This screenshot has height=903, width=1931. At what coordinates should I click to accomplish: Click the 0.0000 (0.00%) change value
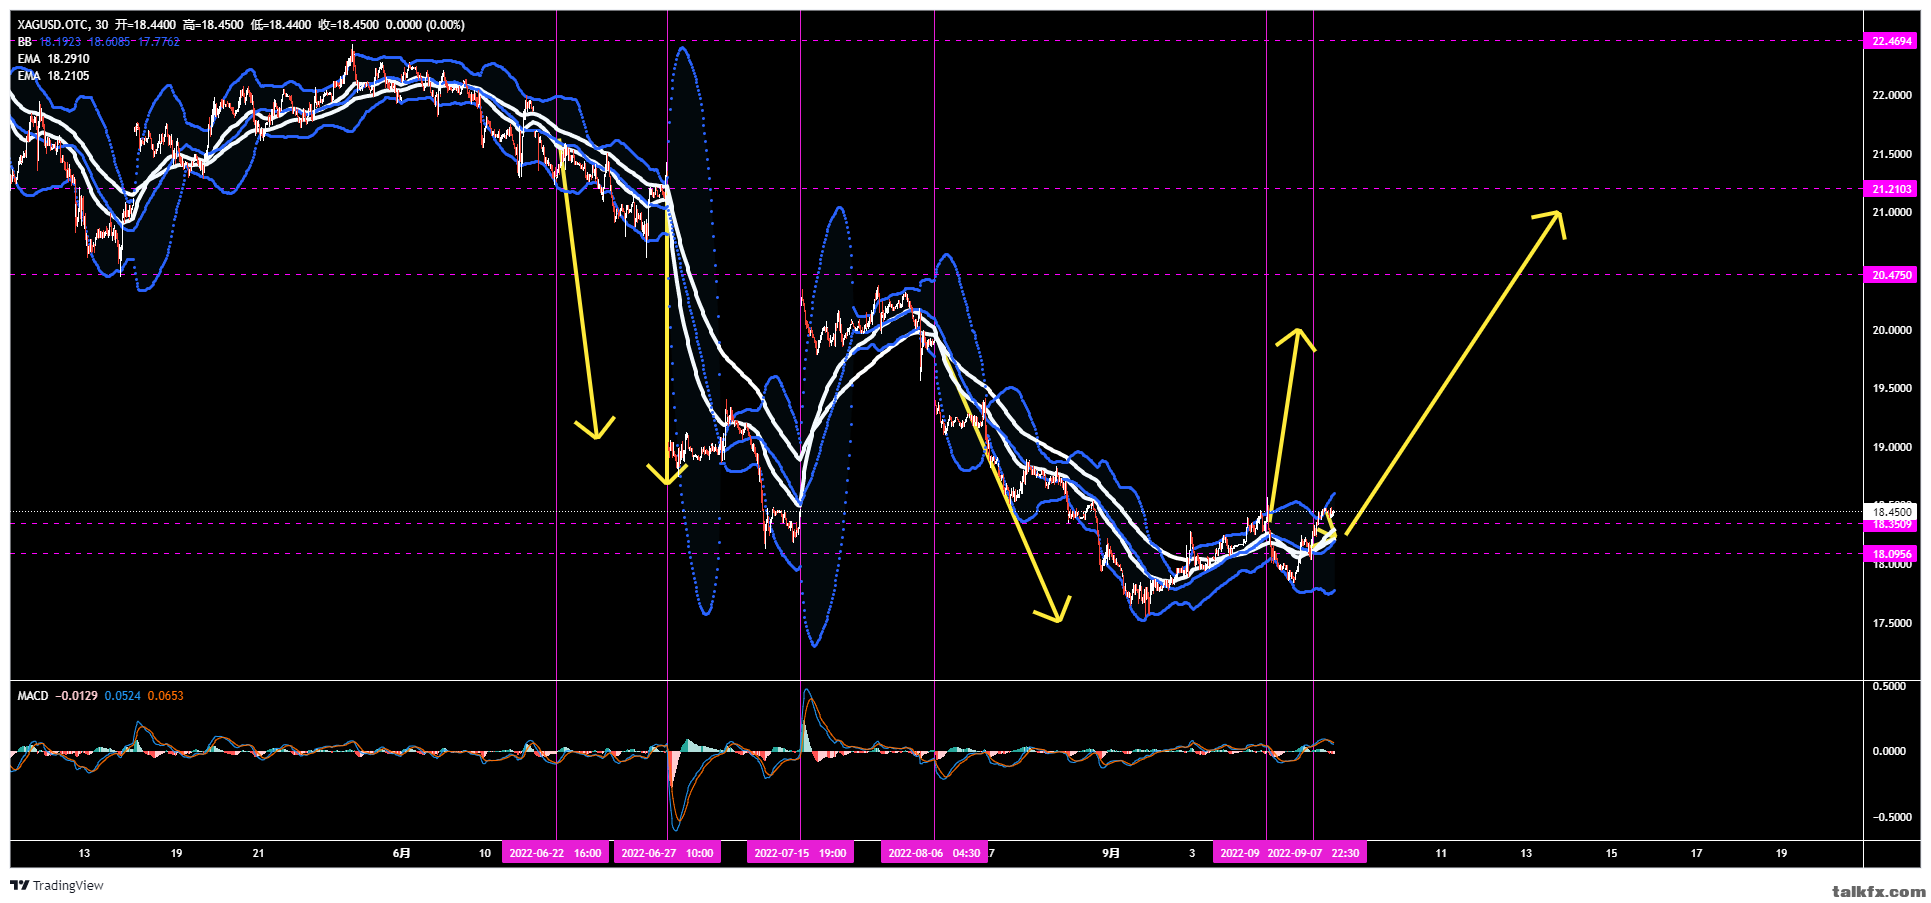pos(425,25)
